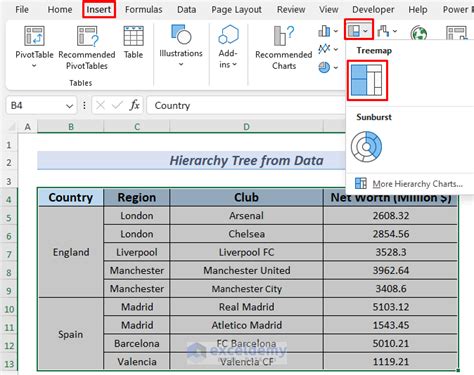Expand the pie chart dropdown arrow
This screenshot has height=375, width=474.
tap(336, 68)
